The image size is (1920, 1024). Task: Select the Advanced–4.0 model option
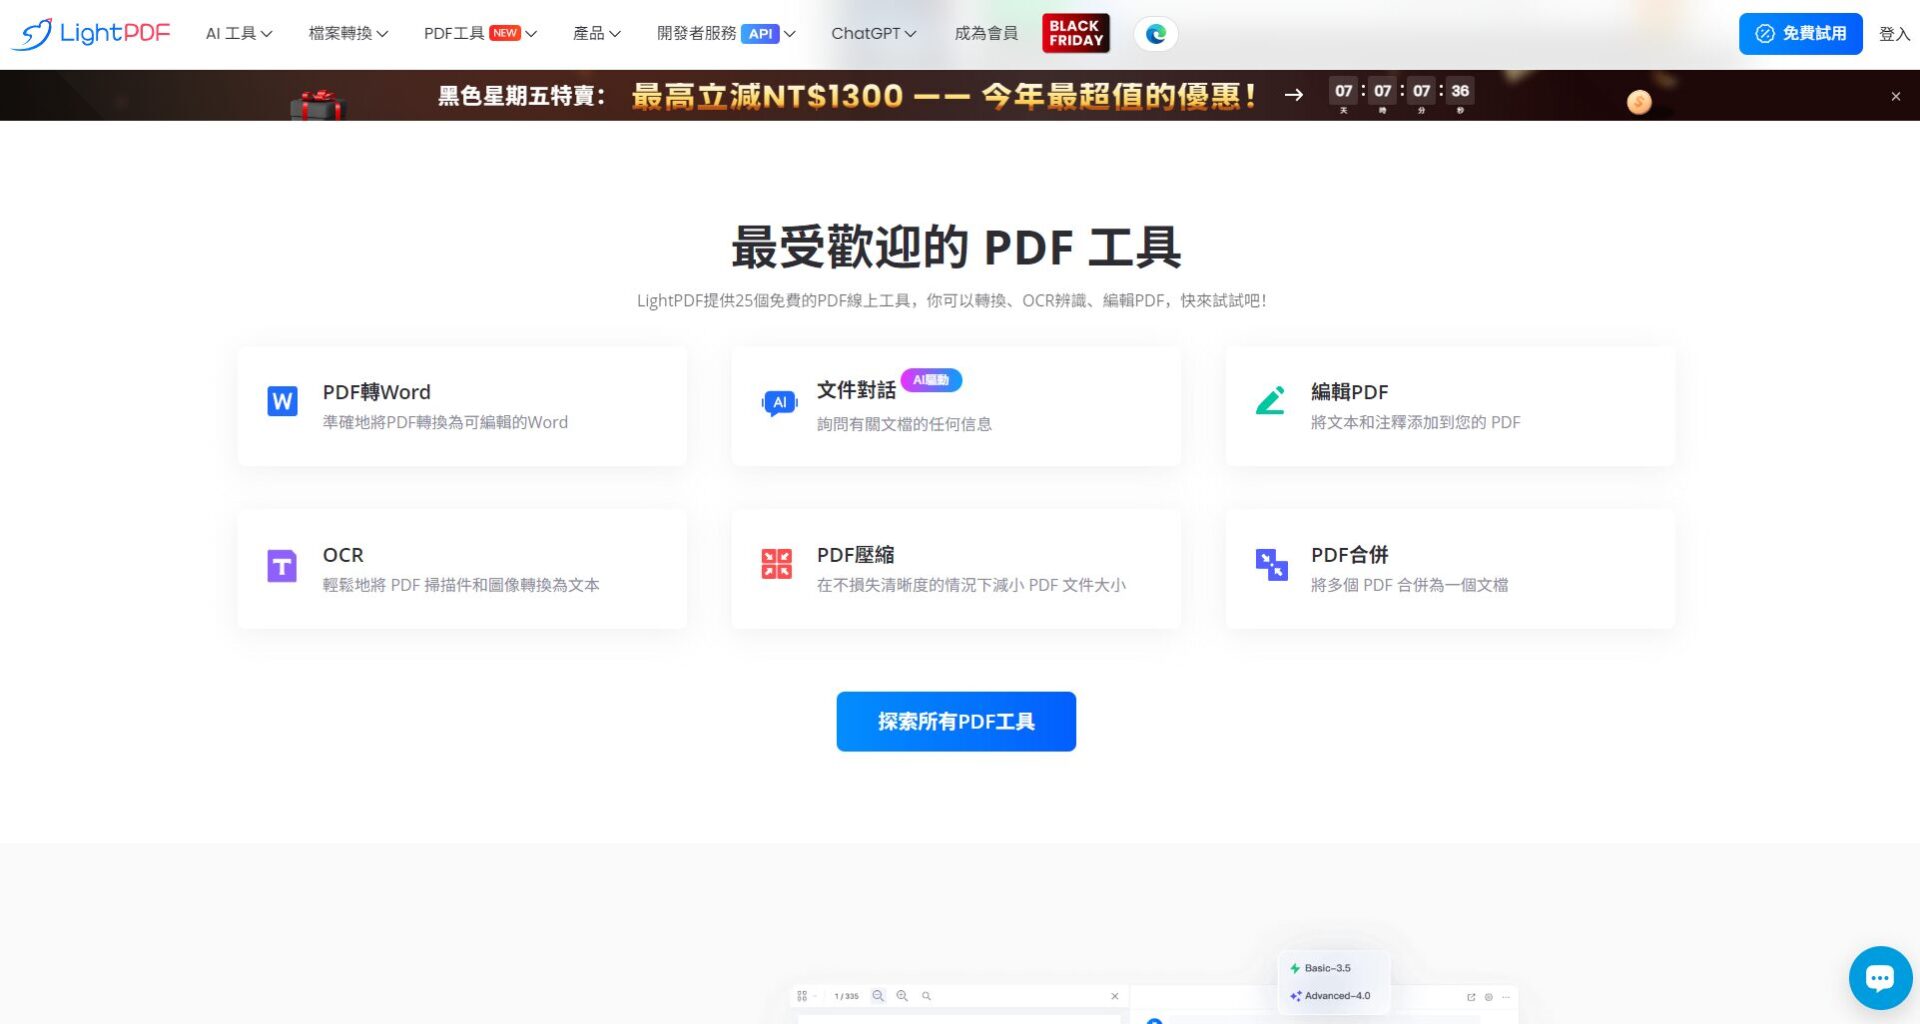point(1332,996)
